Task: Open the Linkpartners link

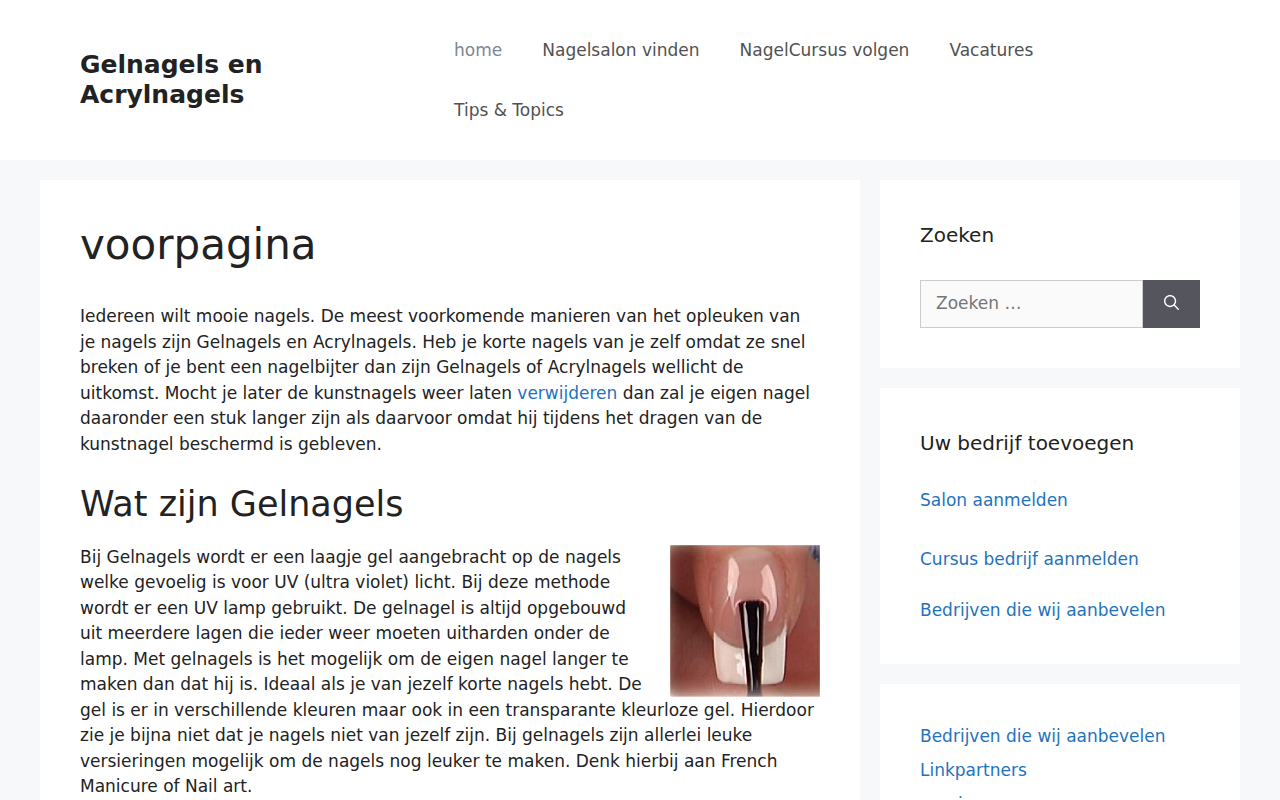Action: [x=973, y=770]
